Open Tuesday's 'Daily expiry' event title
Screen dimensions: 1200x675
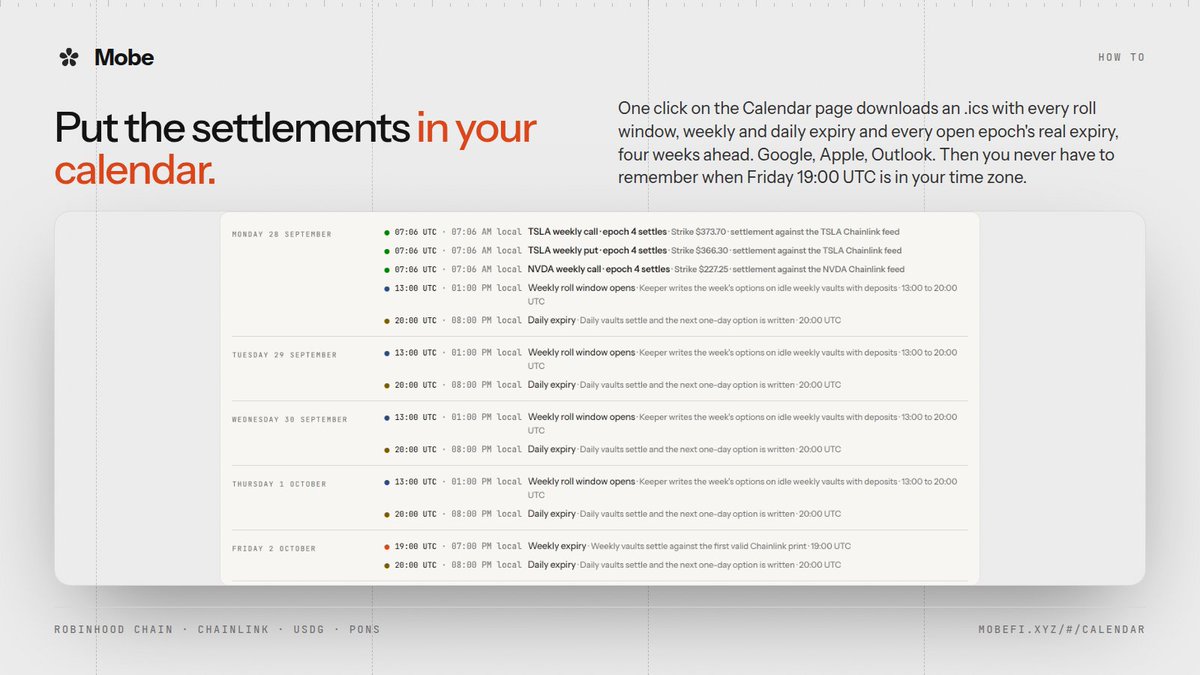(552, 385)
